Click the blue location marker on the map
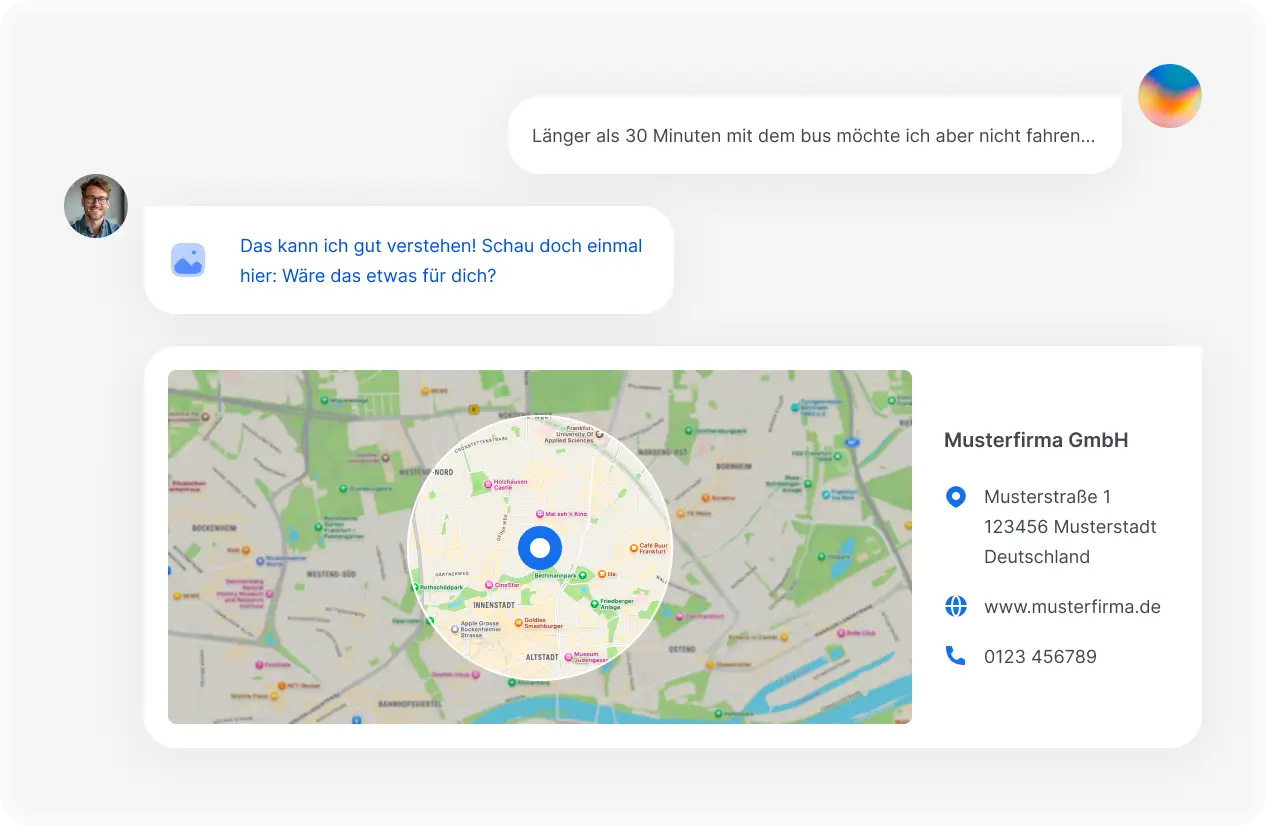1266x826 pixels. 540,548
